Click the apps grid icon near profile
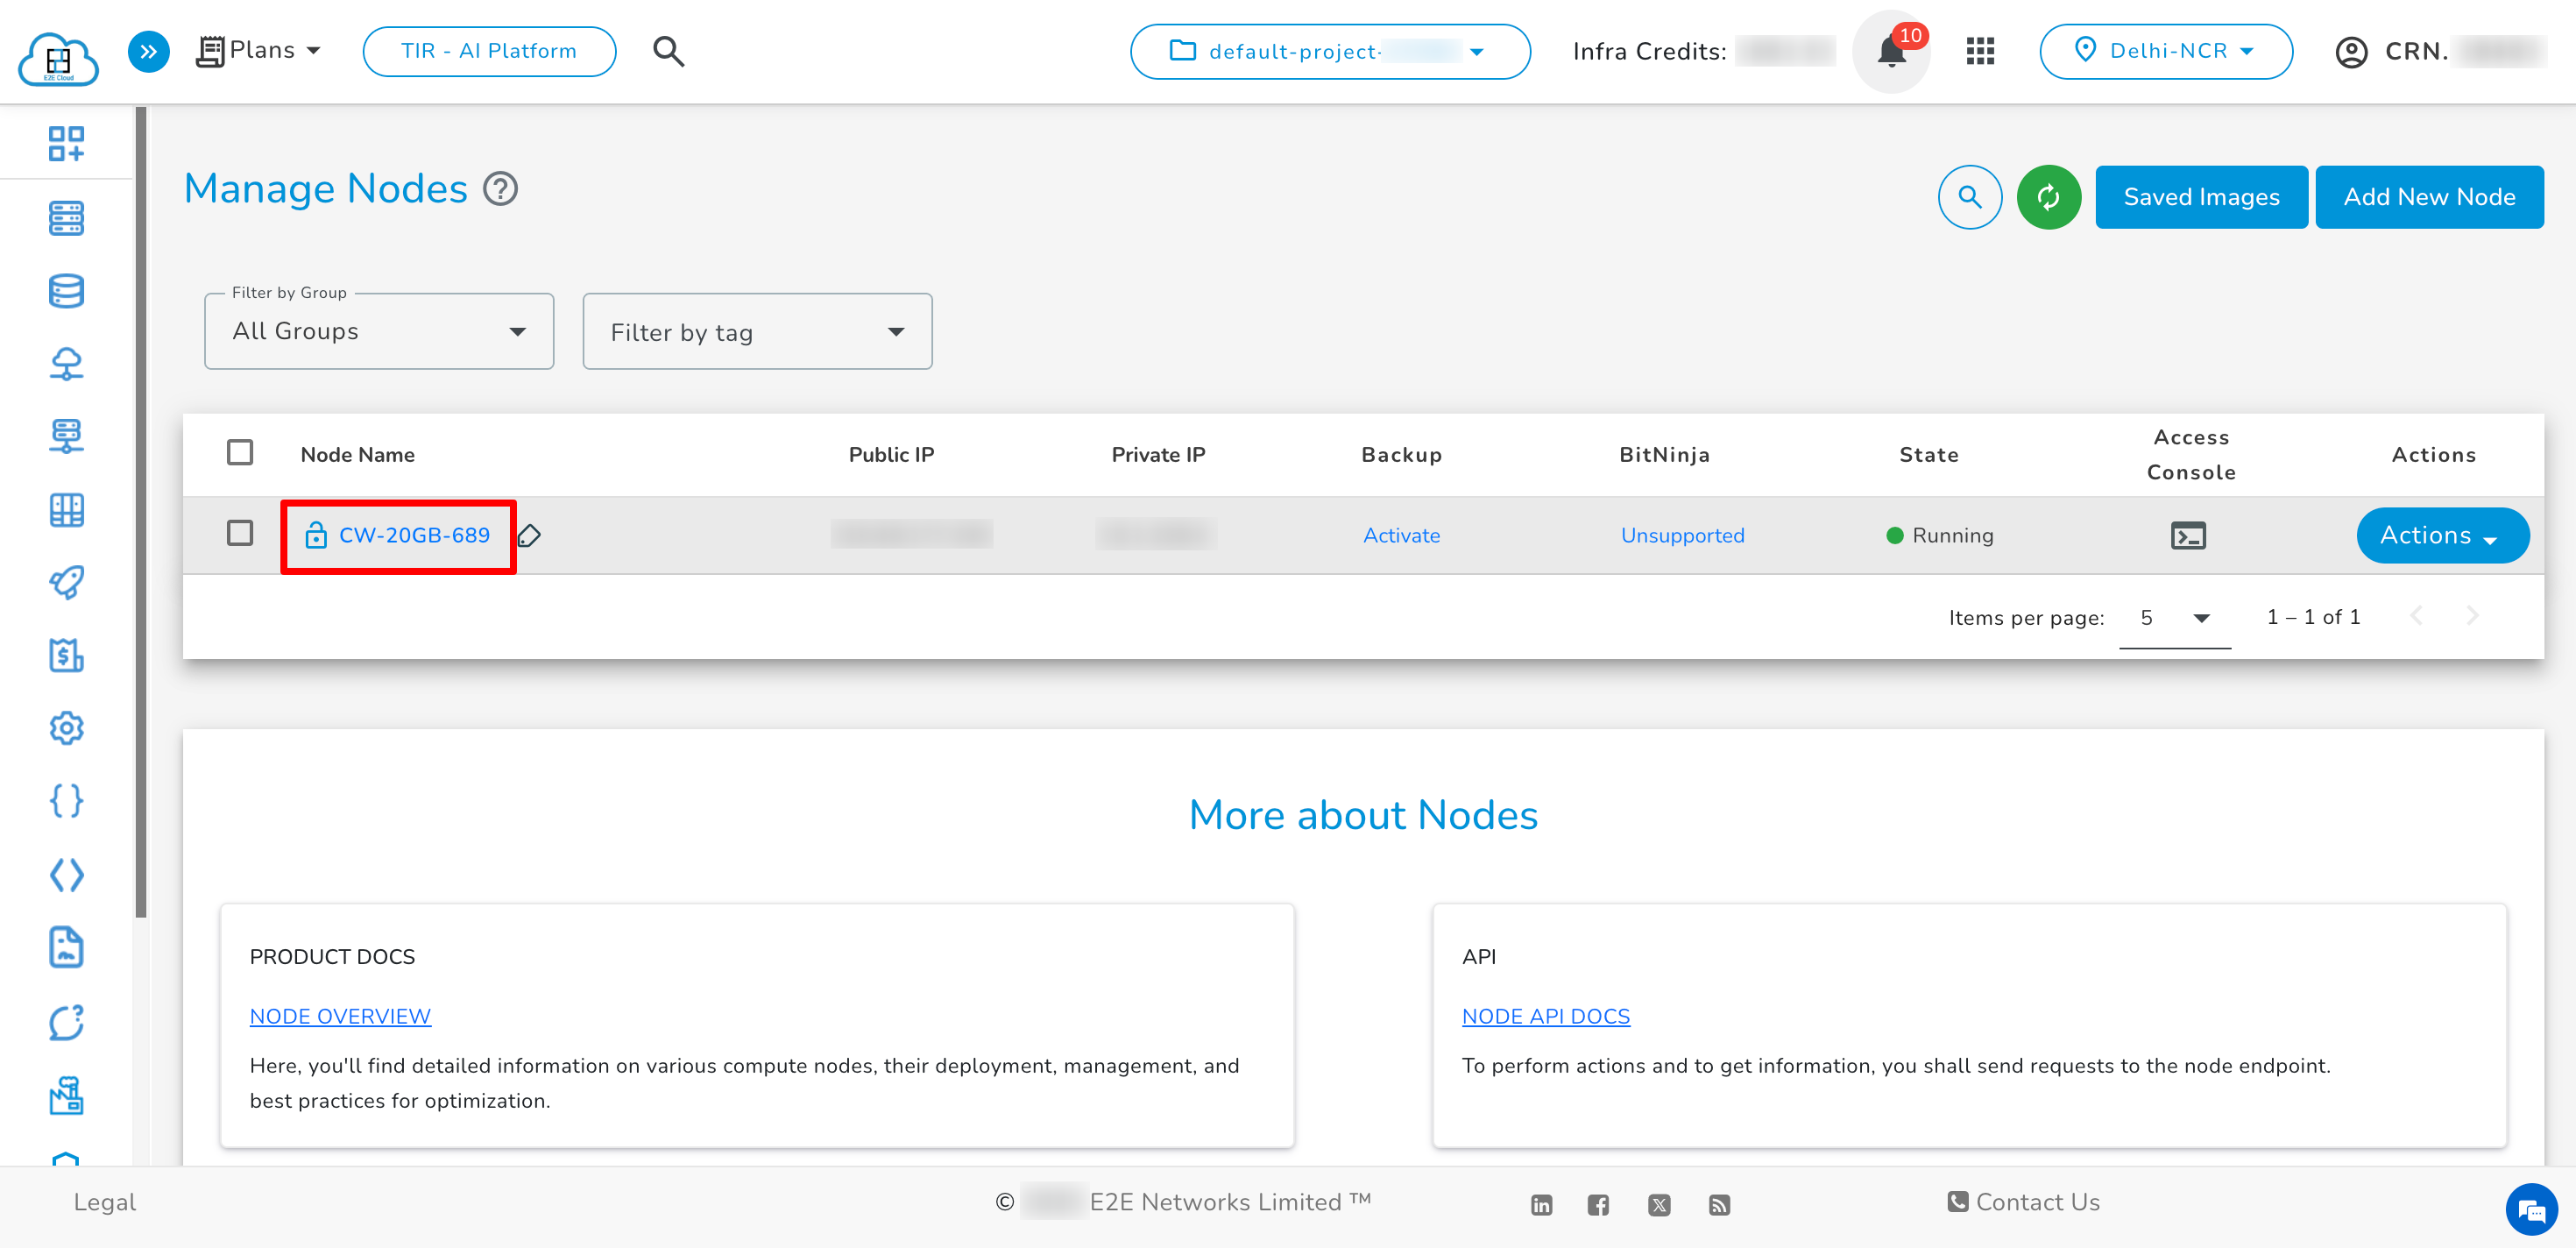 [x=1980, y=51]
